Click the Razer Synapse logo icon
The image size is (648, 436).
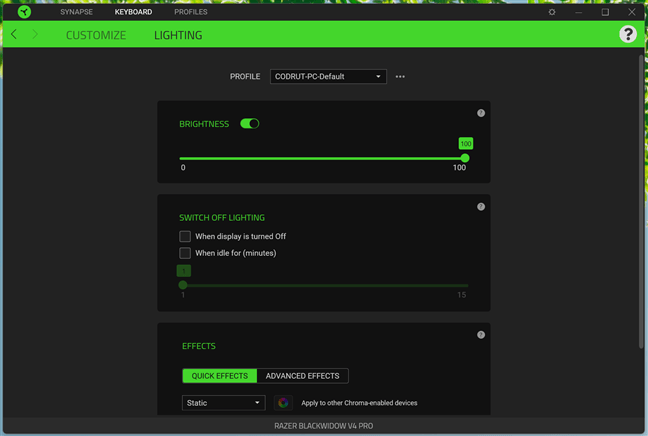[x=25, y=12]
